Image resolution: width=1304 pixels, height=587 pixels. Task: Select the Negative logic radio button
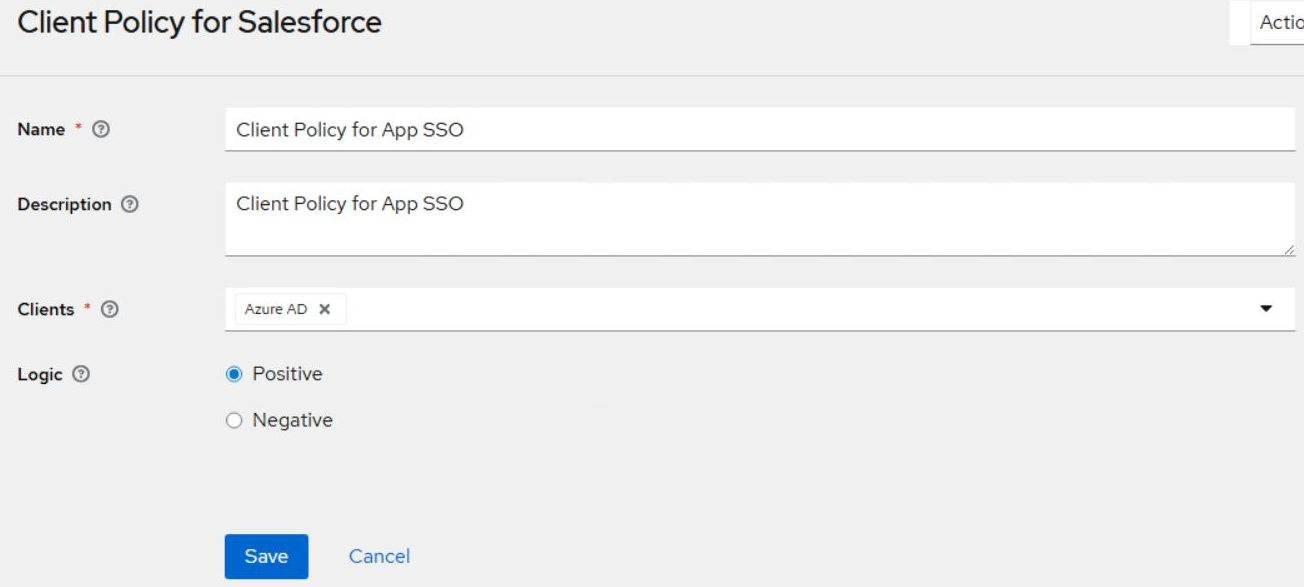(234, 420)
